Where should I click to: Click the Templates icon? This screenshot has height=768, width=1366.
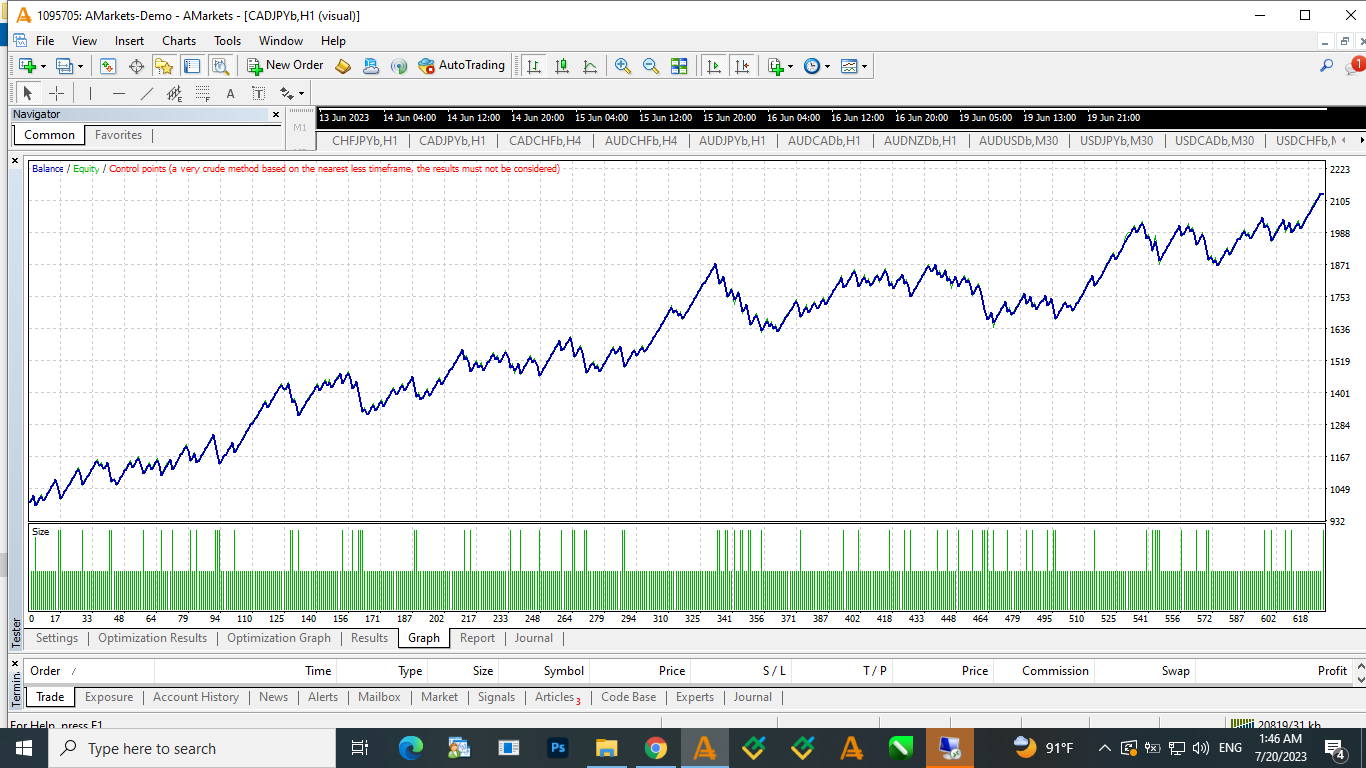click(x=849, y=66)
